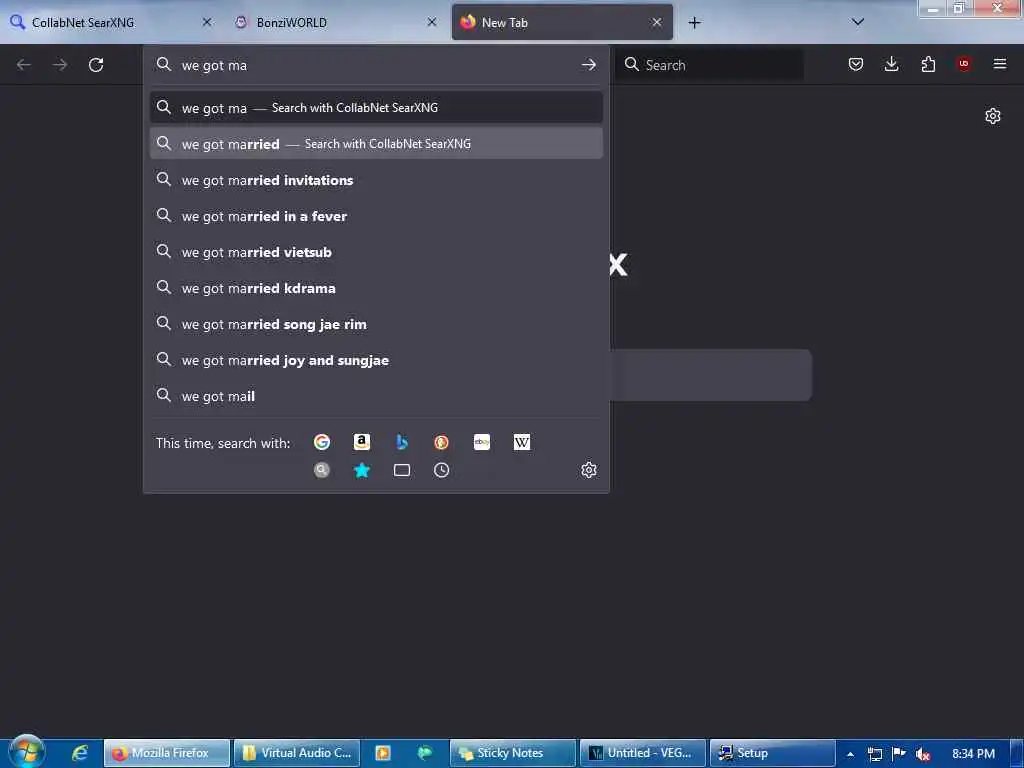Launch Internet Explorer from taskbar
Screen dimensions: 1024x768
pyautogui.click(x=80, y=753)
